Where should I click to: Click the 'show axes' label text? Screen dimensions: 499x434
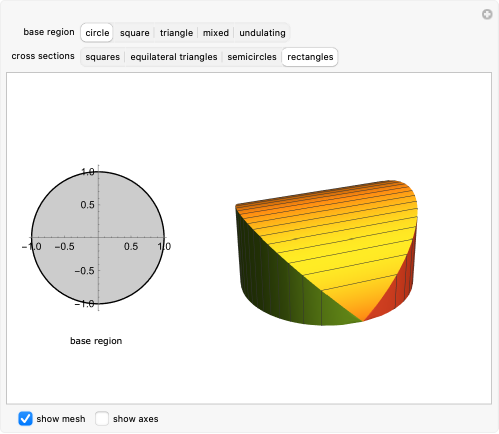pos(136,419)
